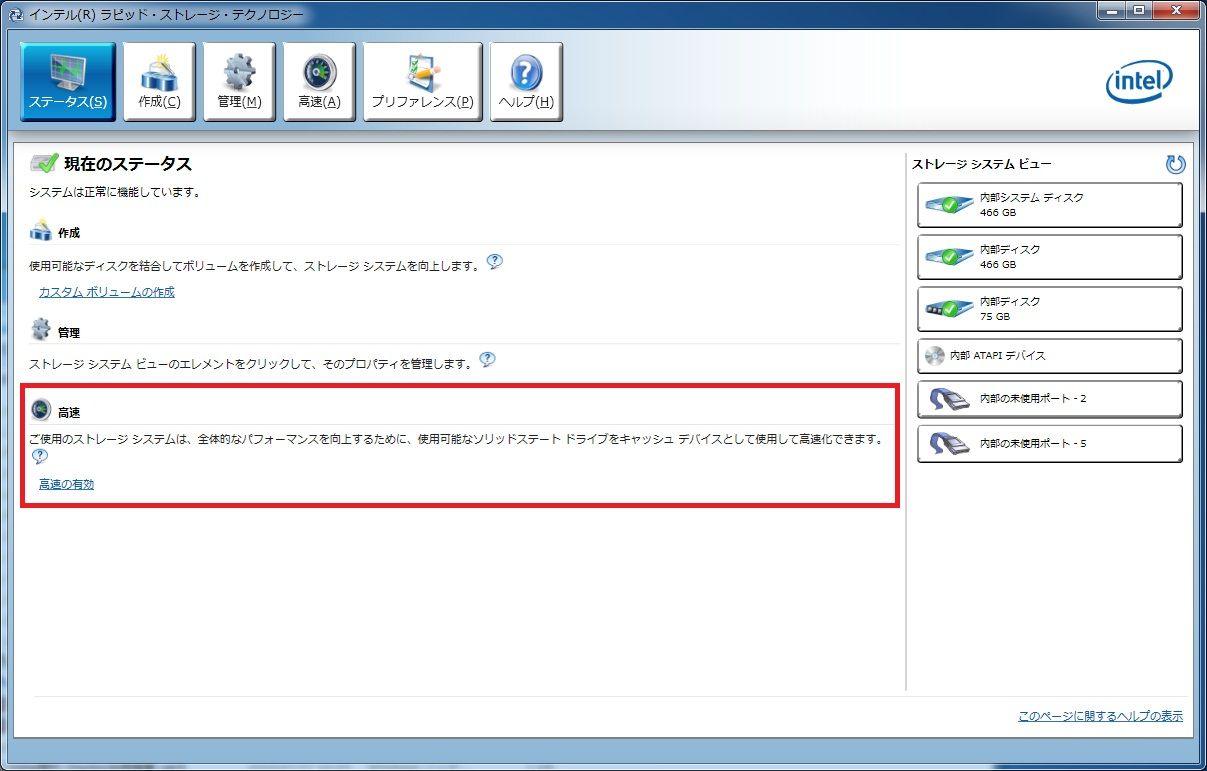
Task: Select 内部システム ディスク 466 GB
Action: coord(1049,205)
